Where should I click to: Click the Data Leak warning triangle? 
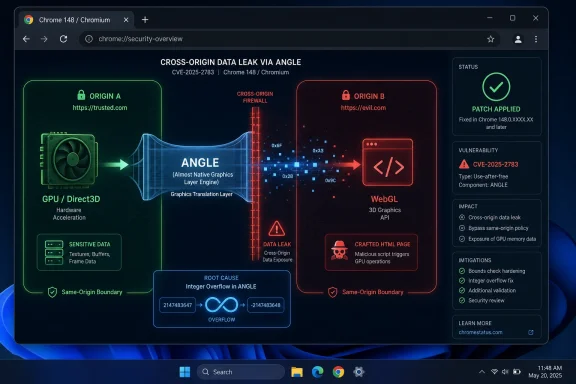(277, 229)
